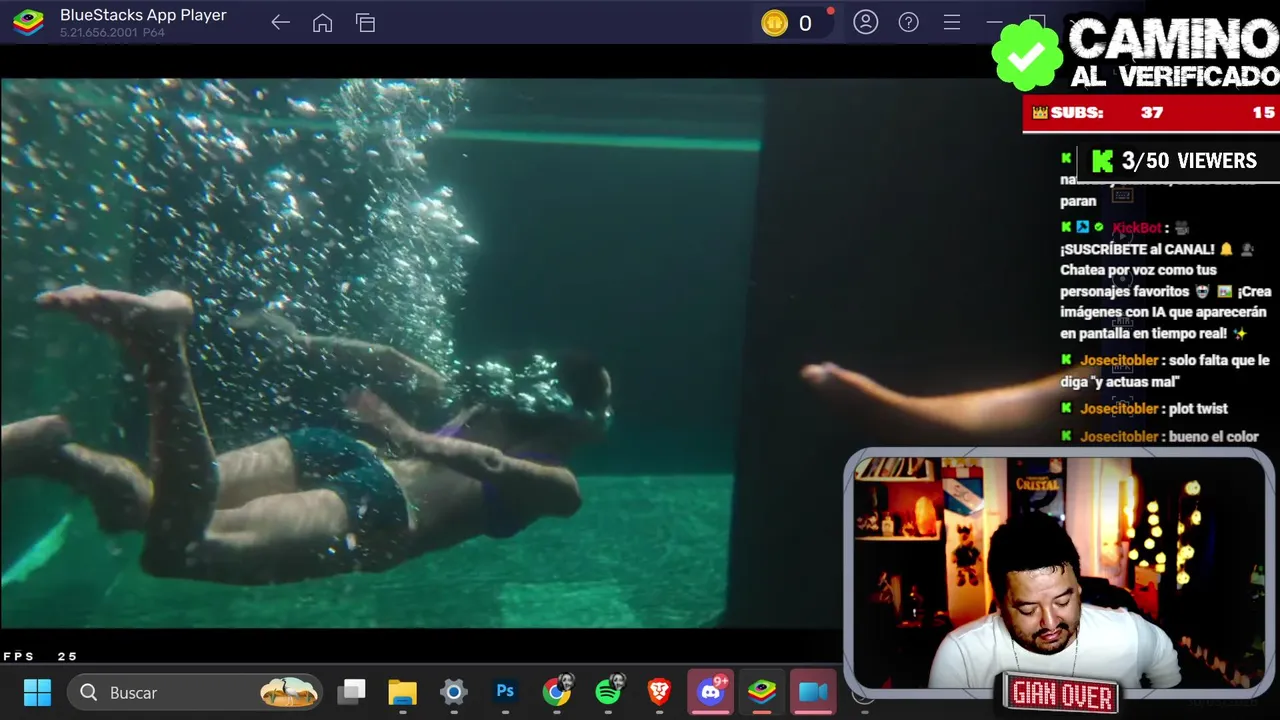Screen dimensions: 1280x720
Task: Click the bird illustration in search box
Action: click(x=289, y=692)
